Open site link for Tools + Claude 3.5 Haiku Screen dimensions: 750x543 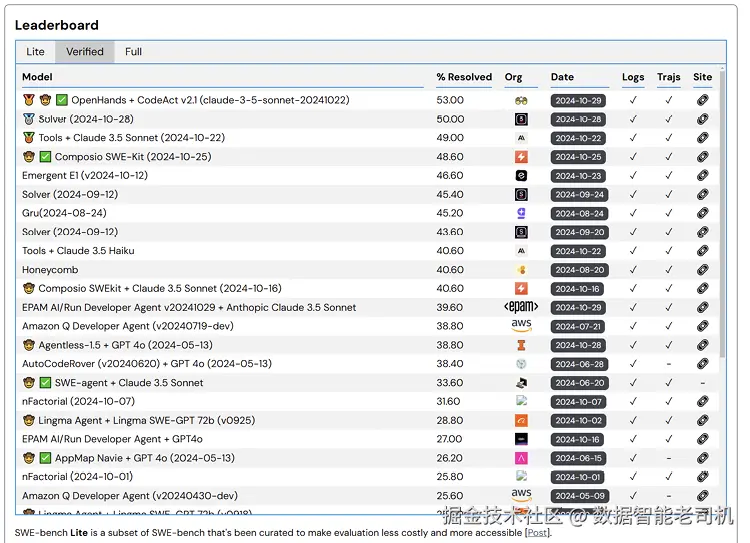tap(702, 251)
